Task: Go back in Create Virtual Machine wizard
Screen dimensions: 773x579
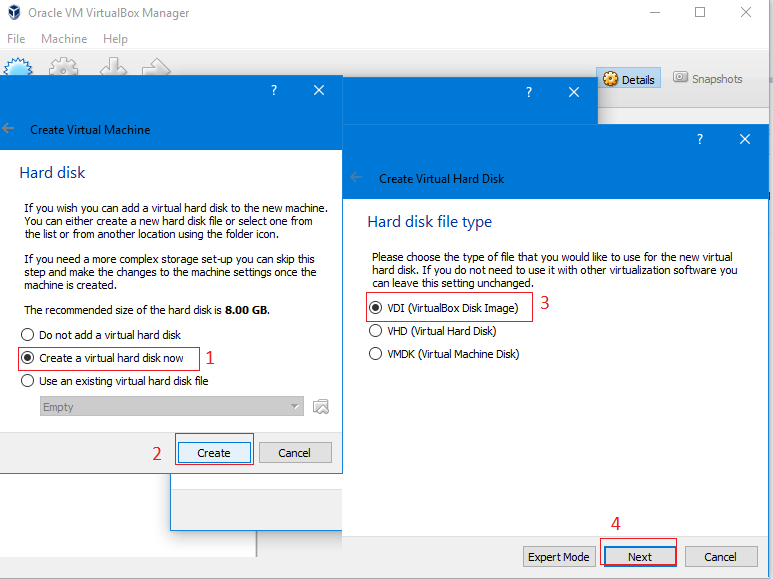Action: coord(8,129)
